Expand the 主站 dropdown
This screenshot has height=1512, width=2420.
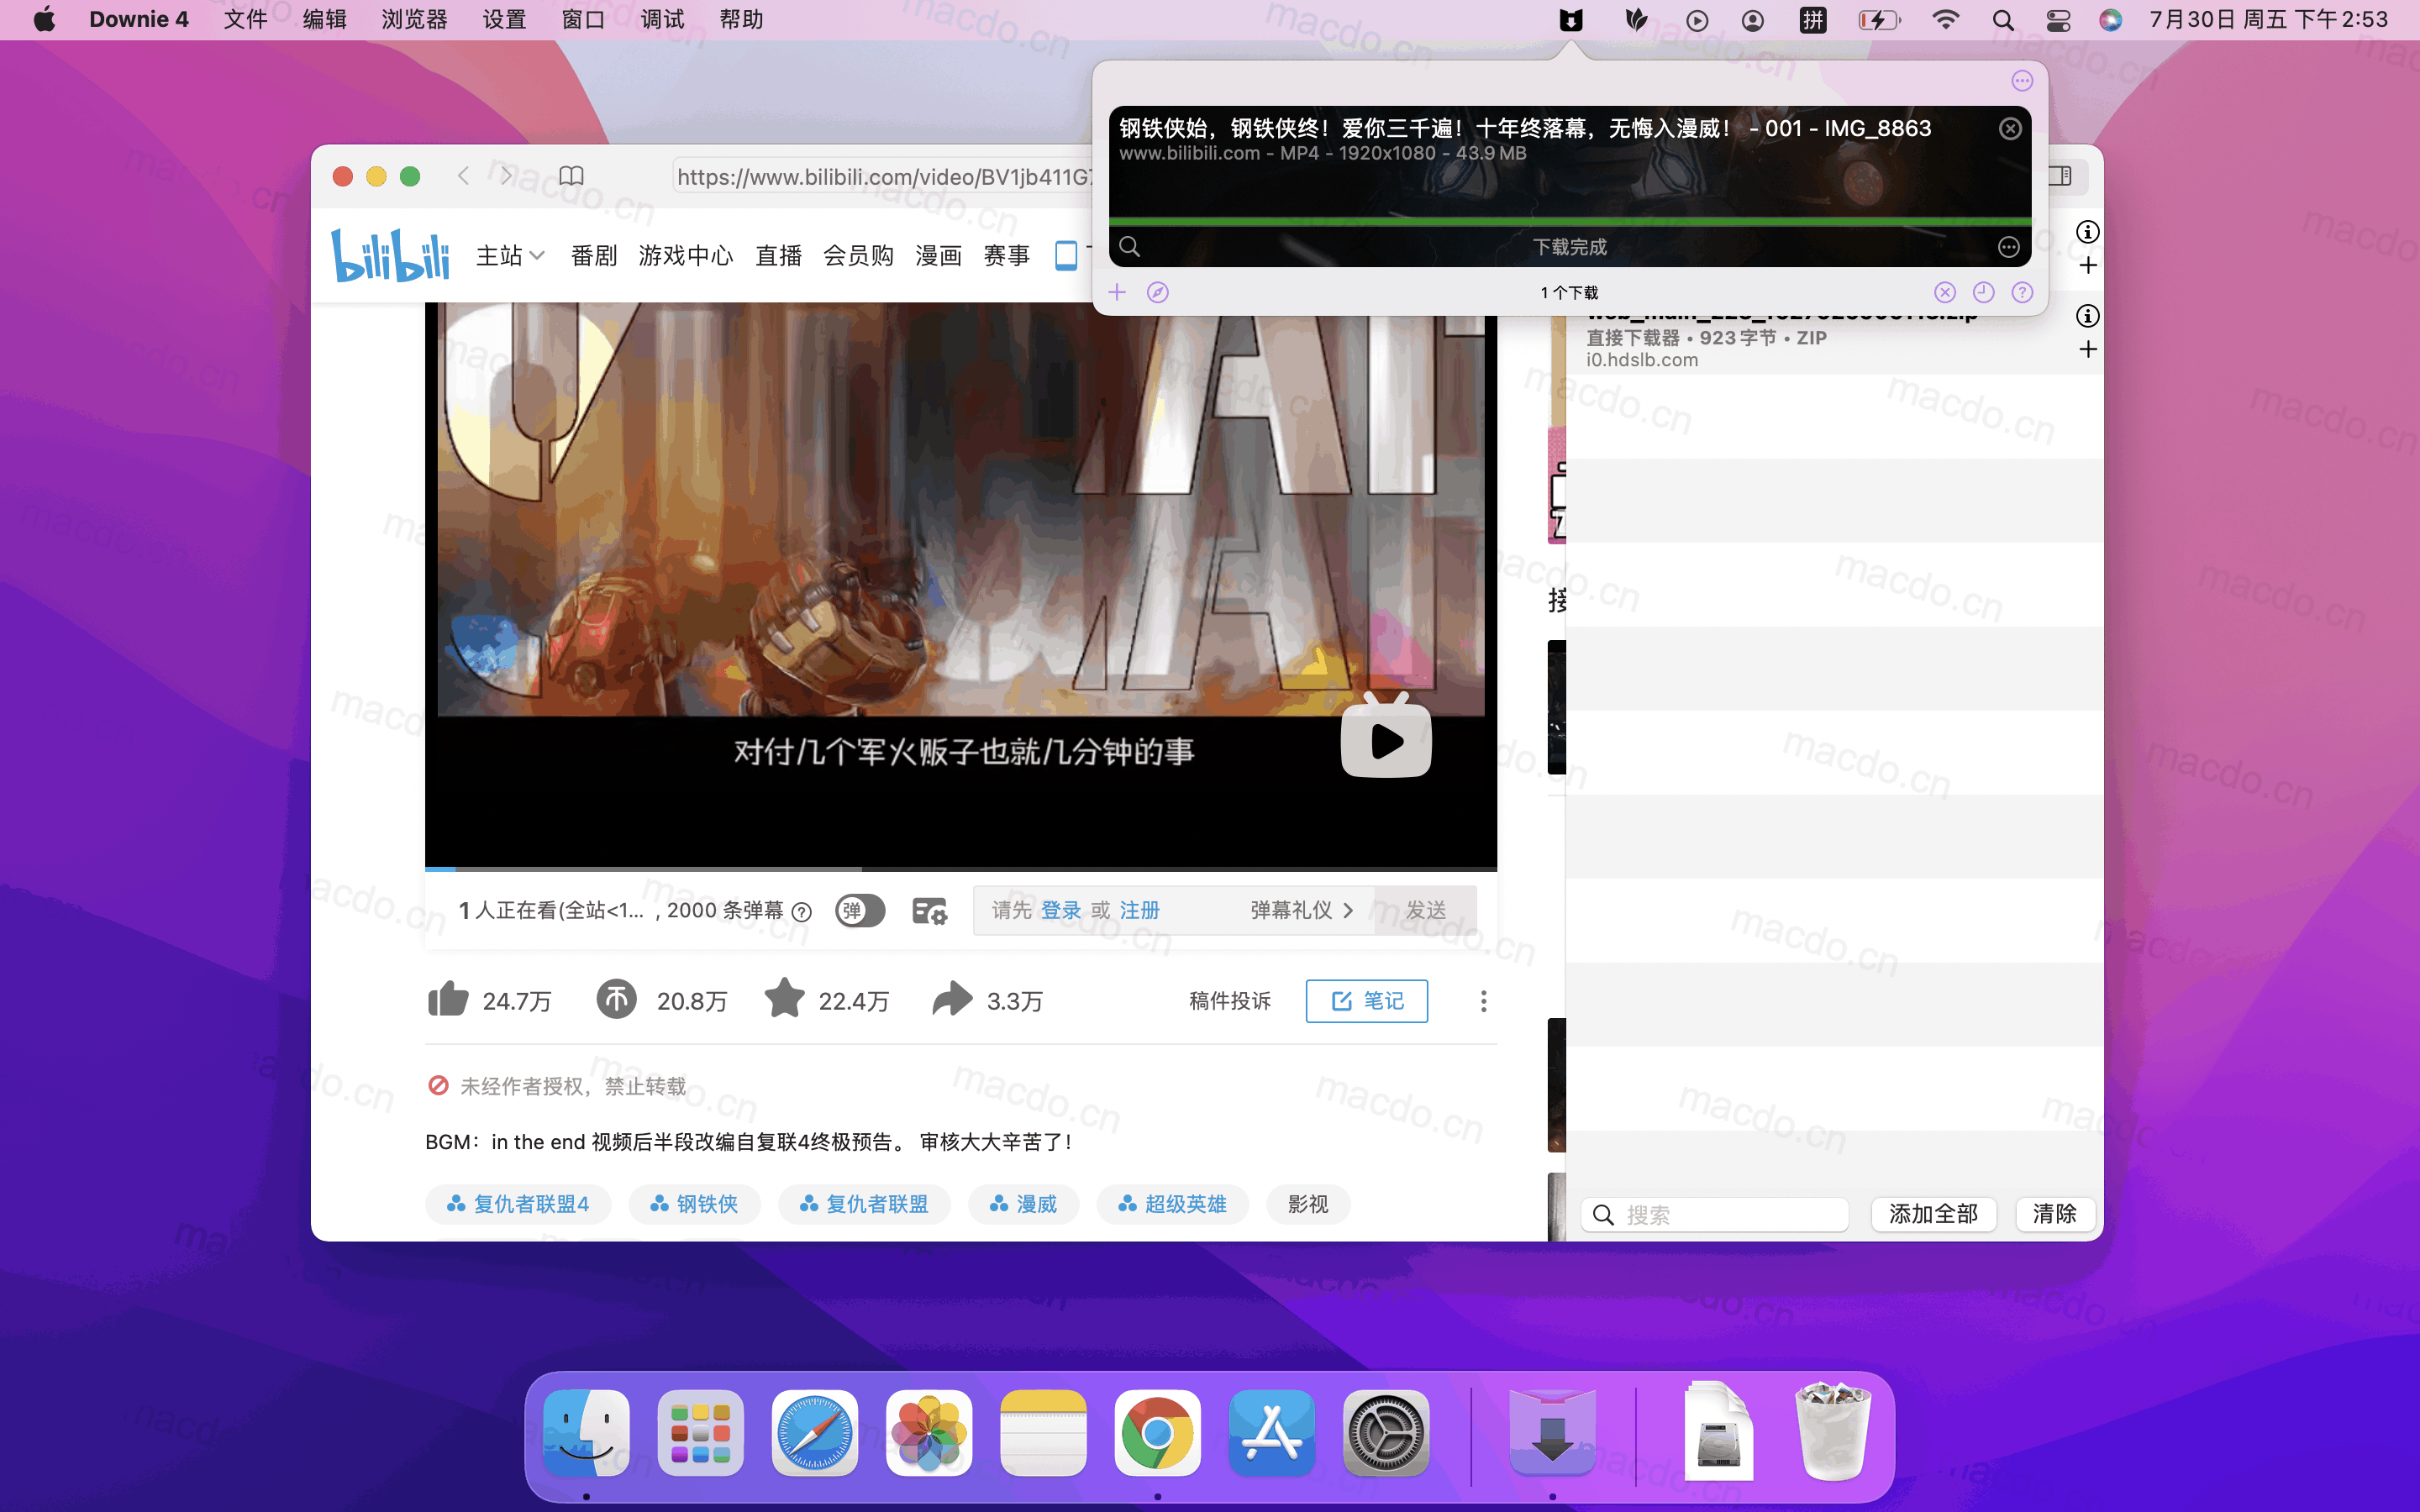pos(510,256)
